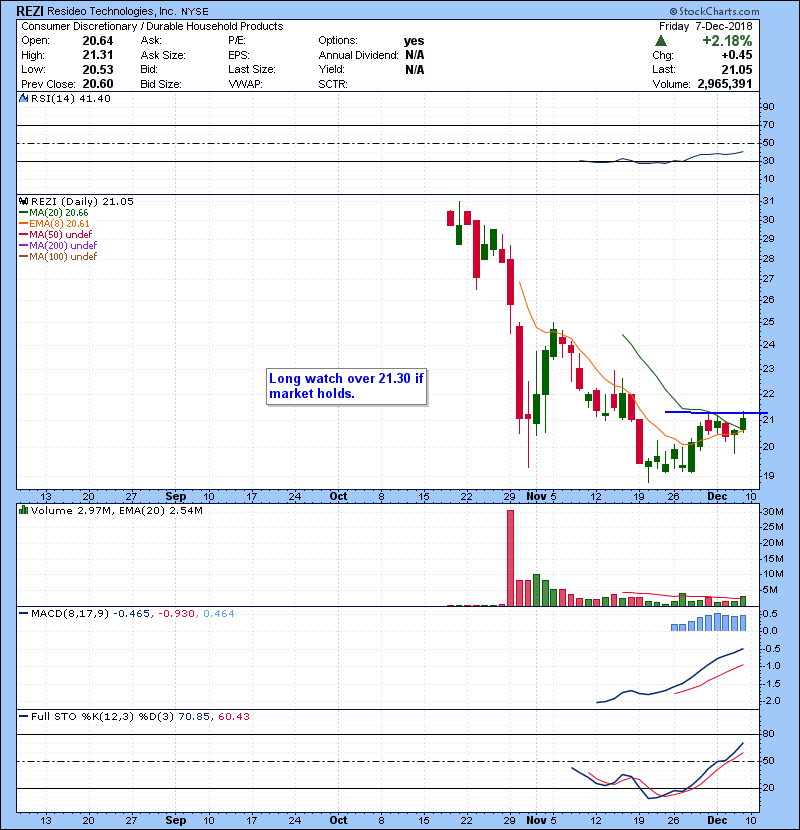Image resolution: width=800 pixels, height=830 pixels.
Task: Click the Resideo Technologies, Inc. company name
Action: click(x=112, y=11)
